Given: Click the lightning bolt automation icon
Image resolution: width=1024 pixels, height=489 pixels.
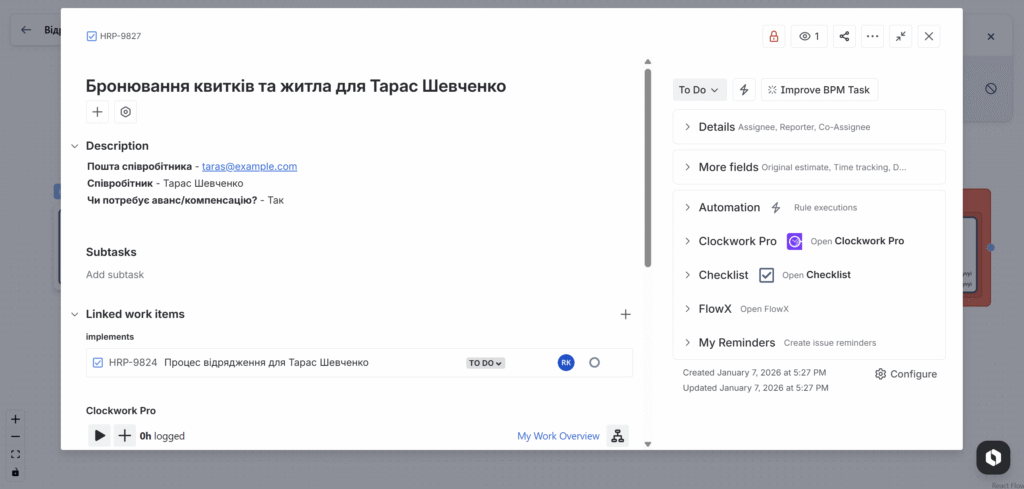Looking at the screenshot, I should [x=744, y=90].
